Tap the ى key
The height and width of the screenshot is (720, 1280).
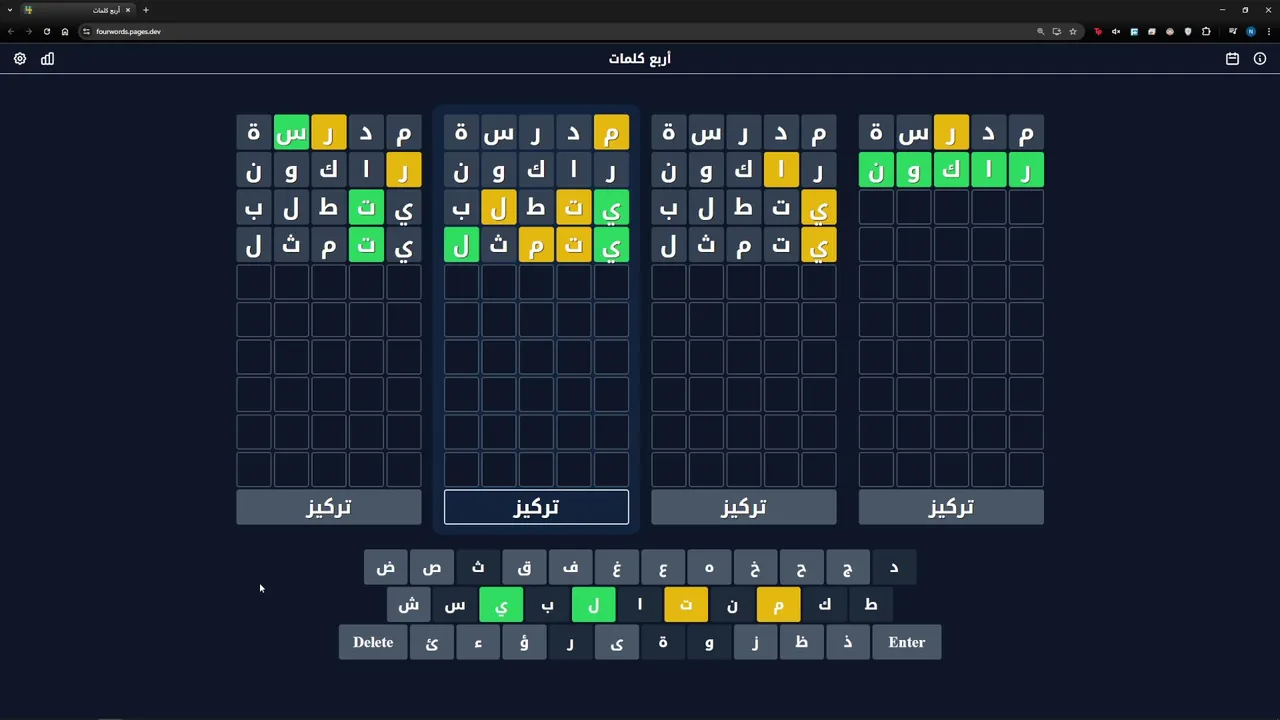point(617,642)
